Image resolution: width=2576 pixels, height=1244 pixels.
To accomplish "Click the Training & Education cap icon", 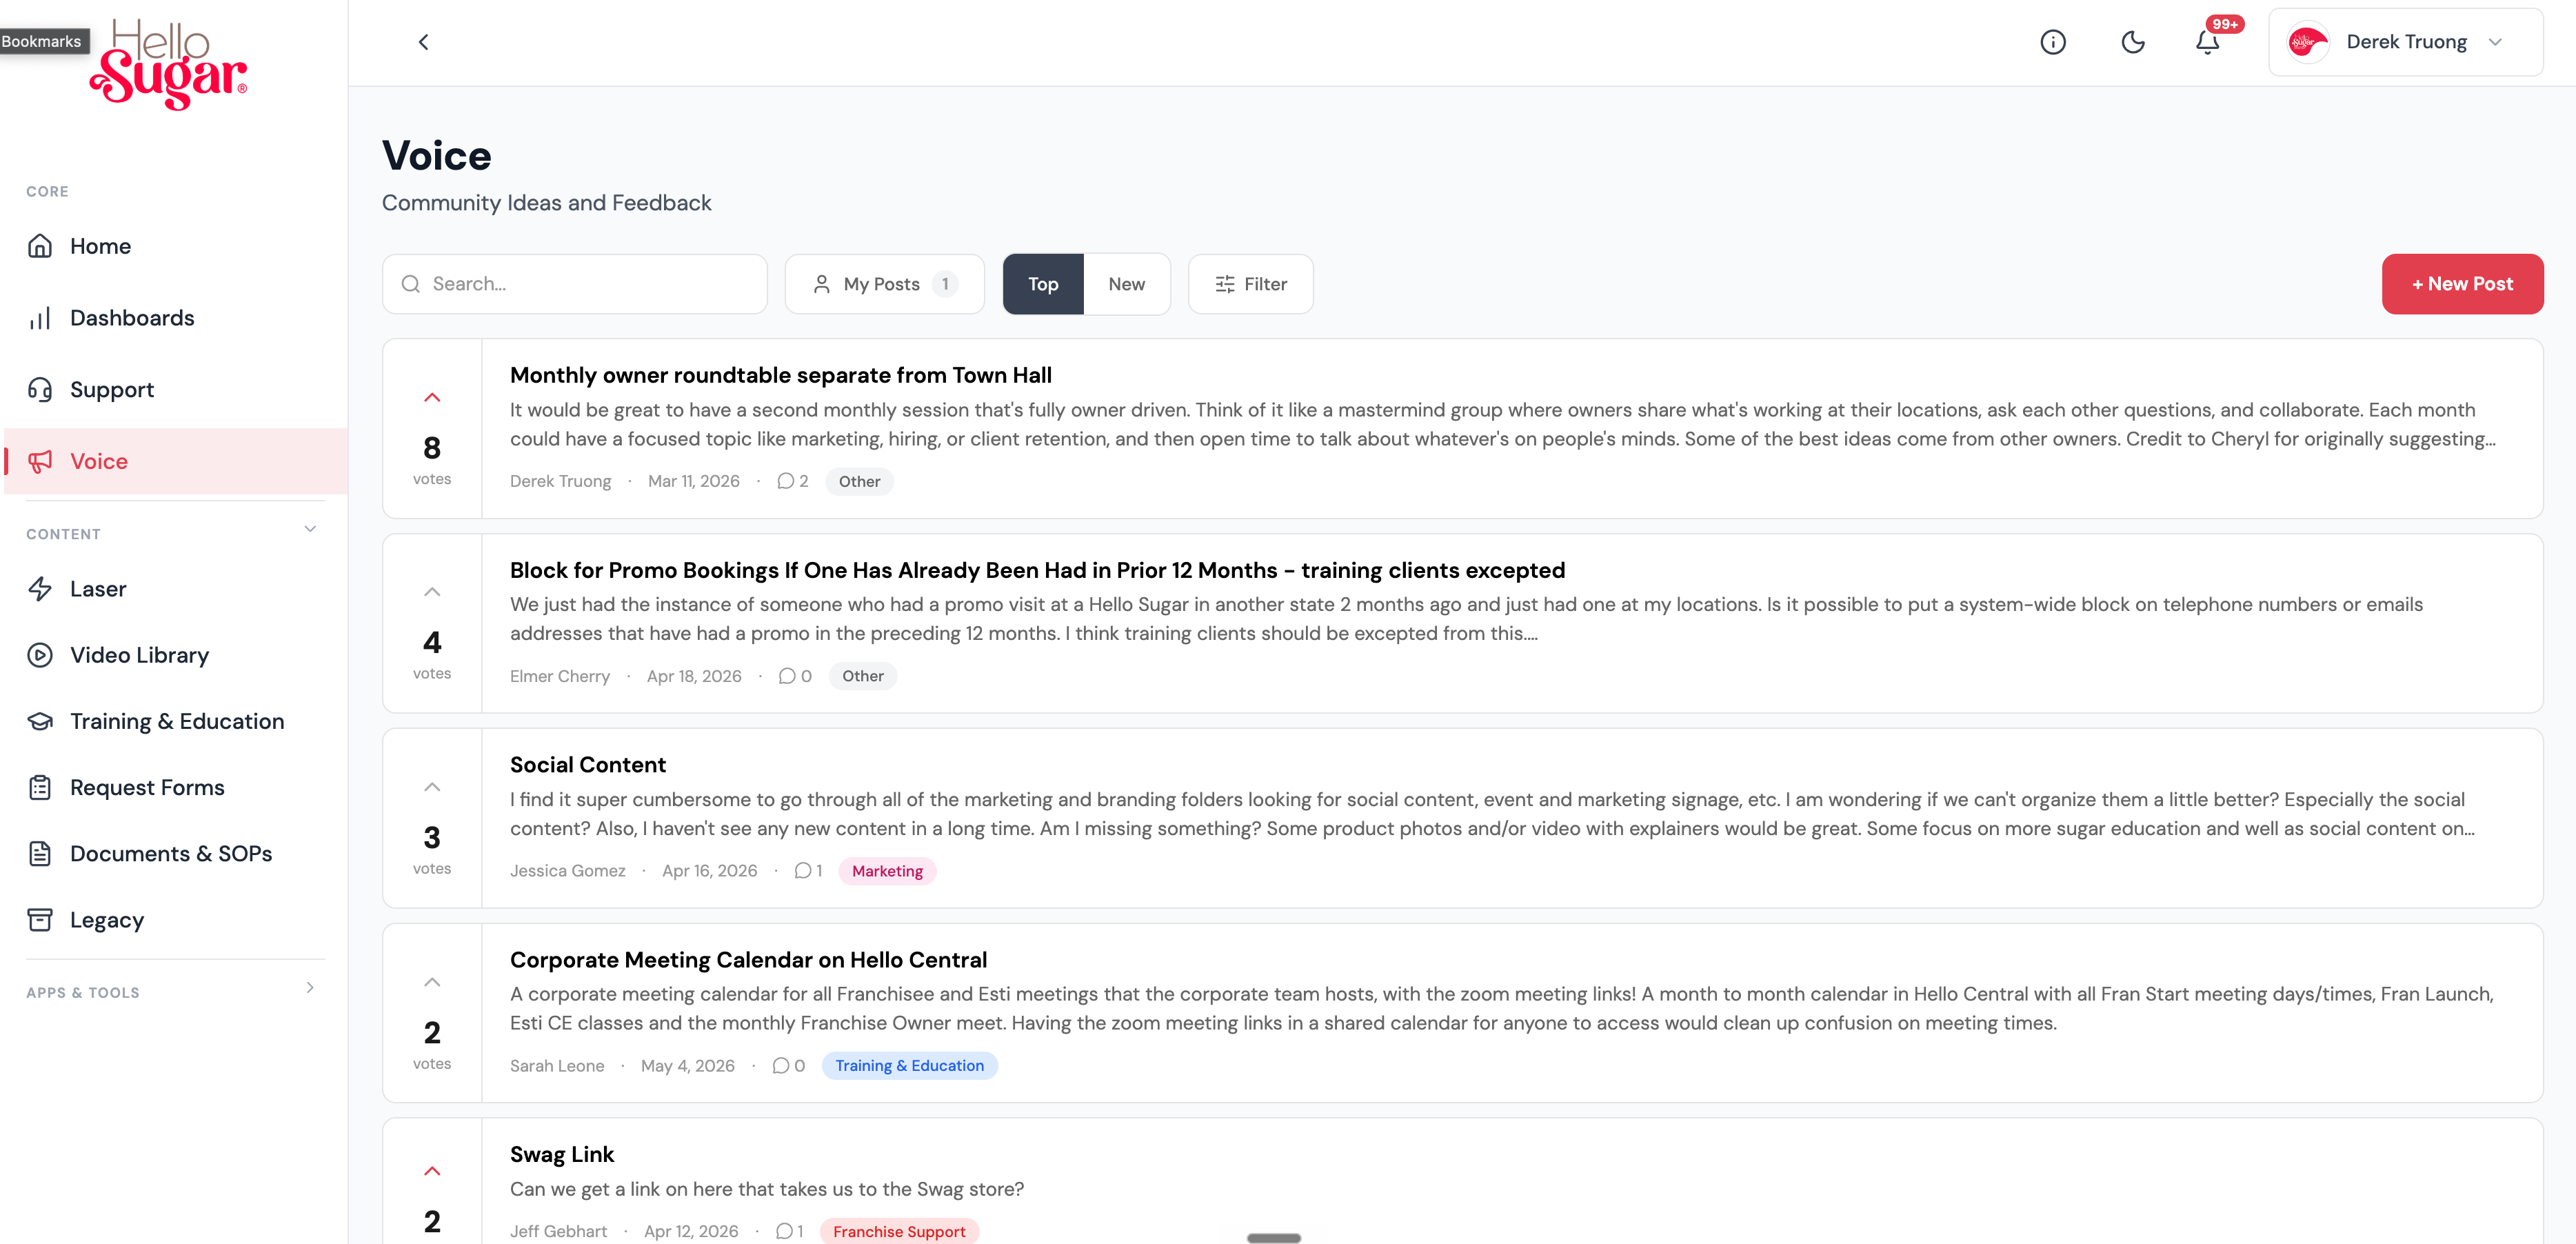I will (40, 721).
